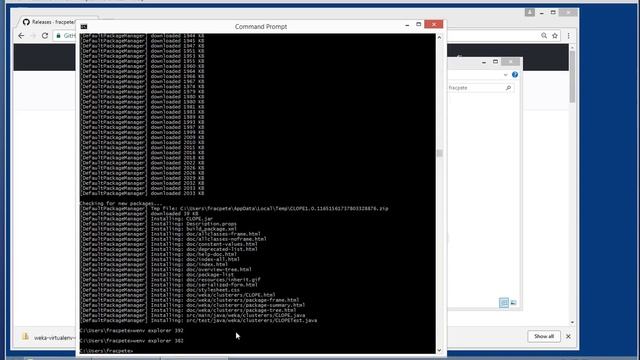Click Show all downloads button
Viewport: 640px width, 360px height.
click(544, 336)
